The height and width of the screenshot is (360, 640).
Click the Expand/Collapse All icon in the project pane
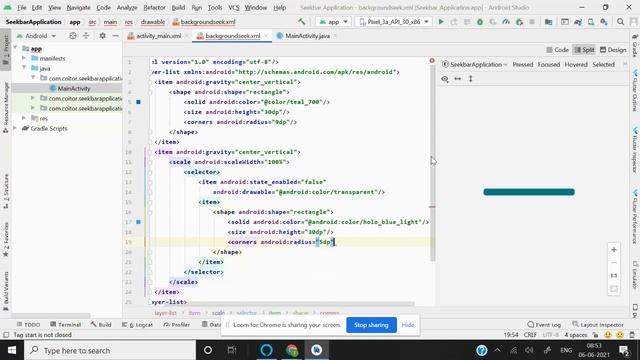(x=86, y=36)
